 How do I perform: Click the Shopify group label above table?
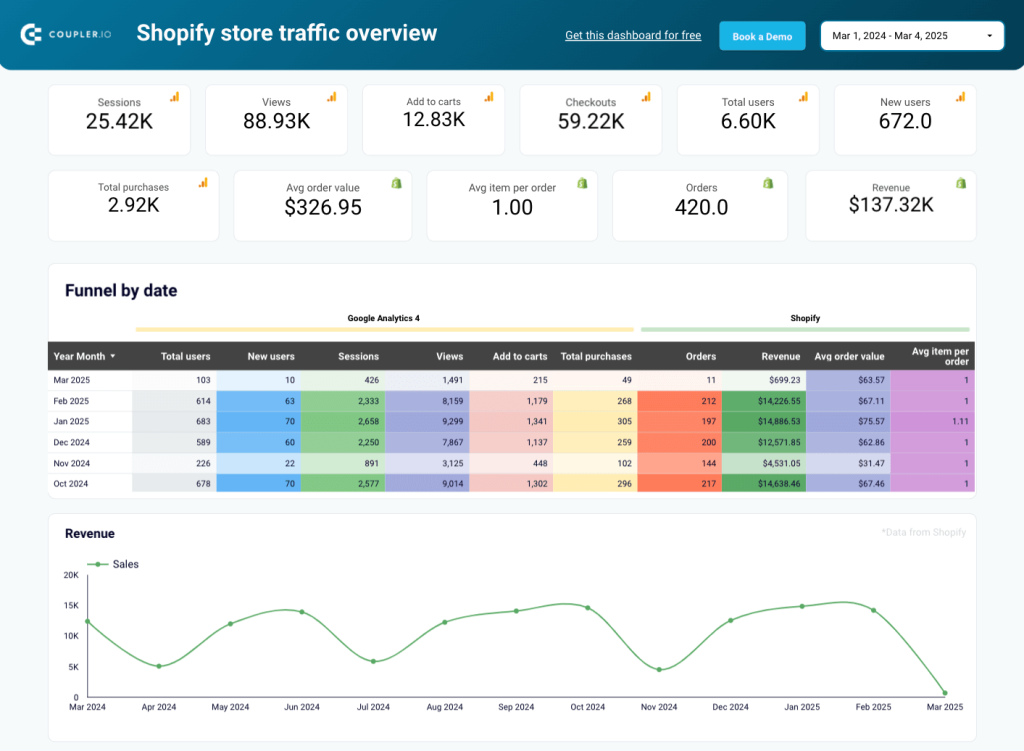[805, 318]
